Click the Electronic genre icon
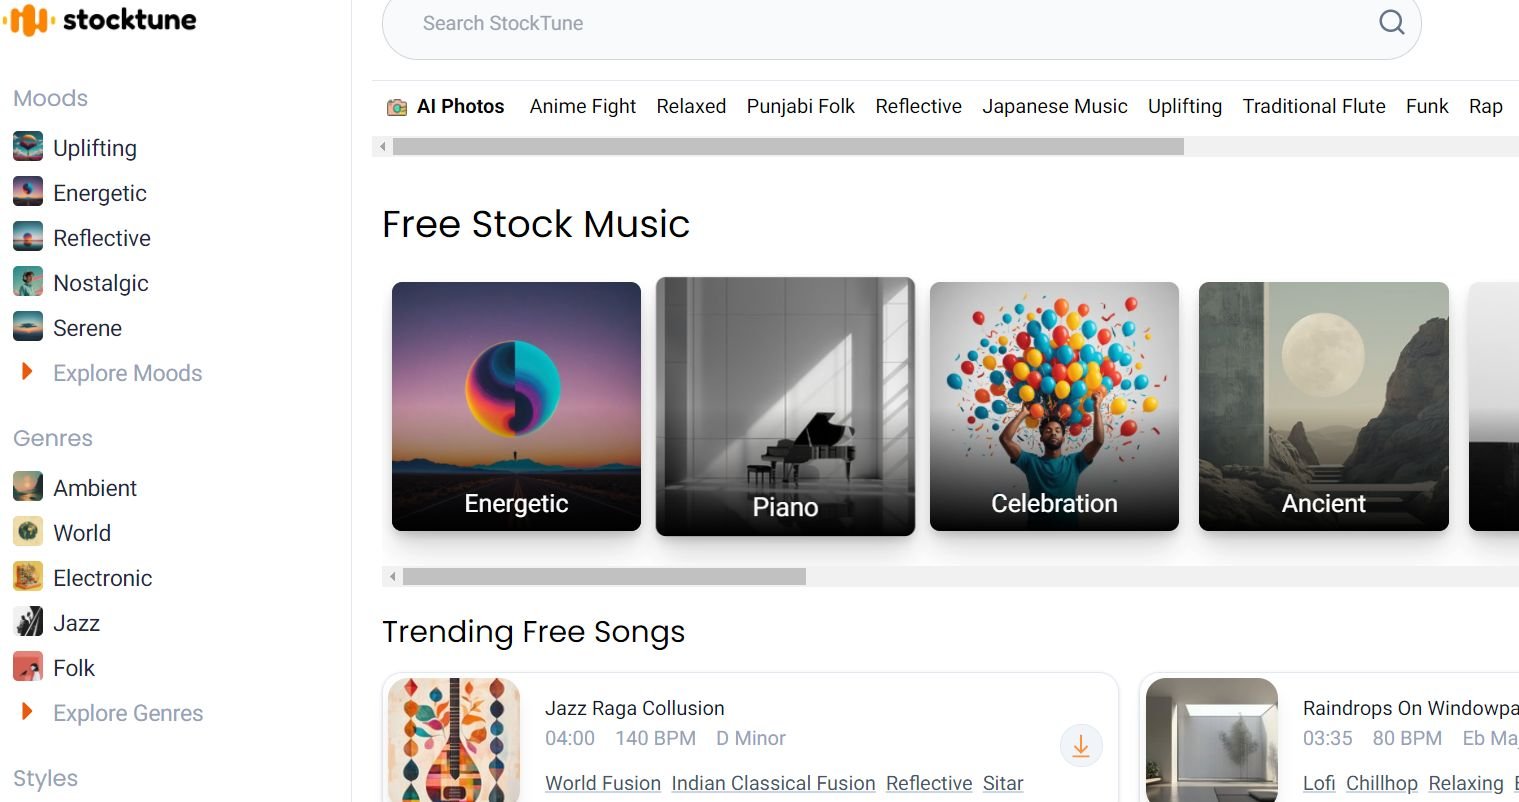The height and width of the screenshot is (802, 1519). point(28,577)
